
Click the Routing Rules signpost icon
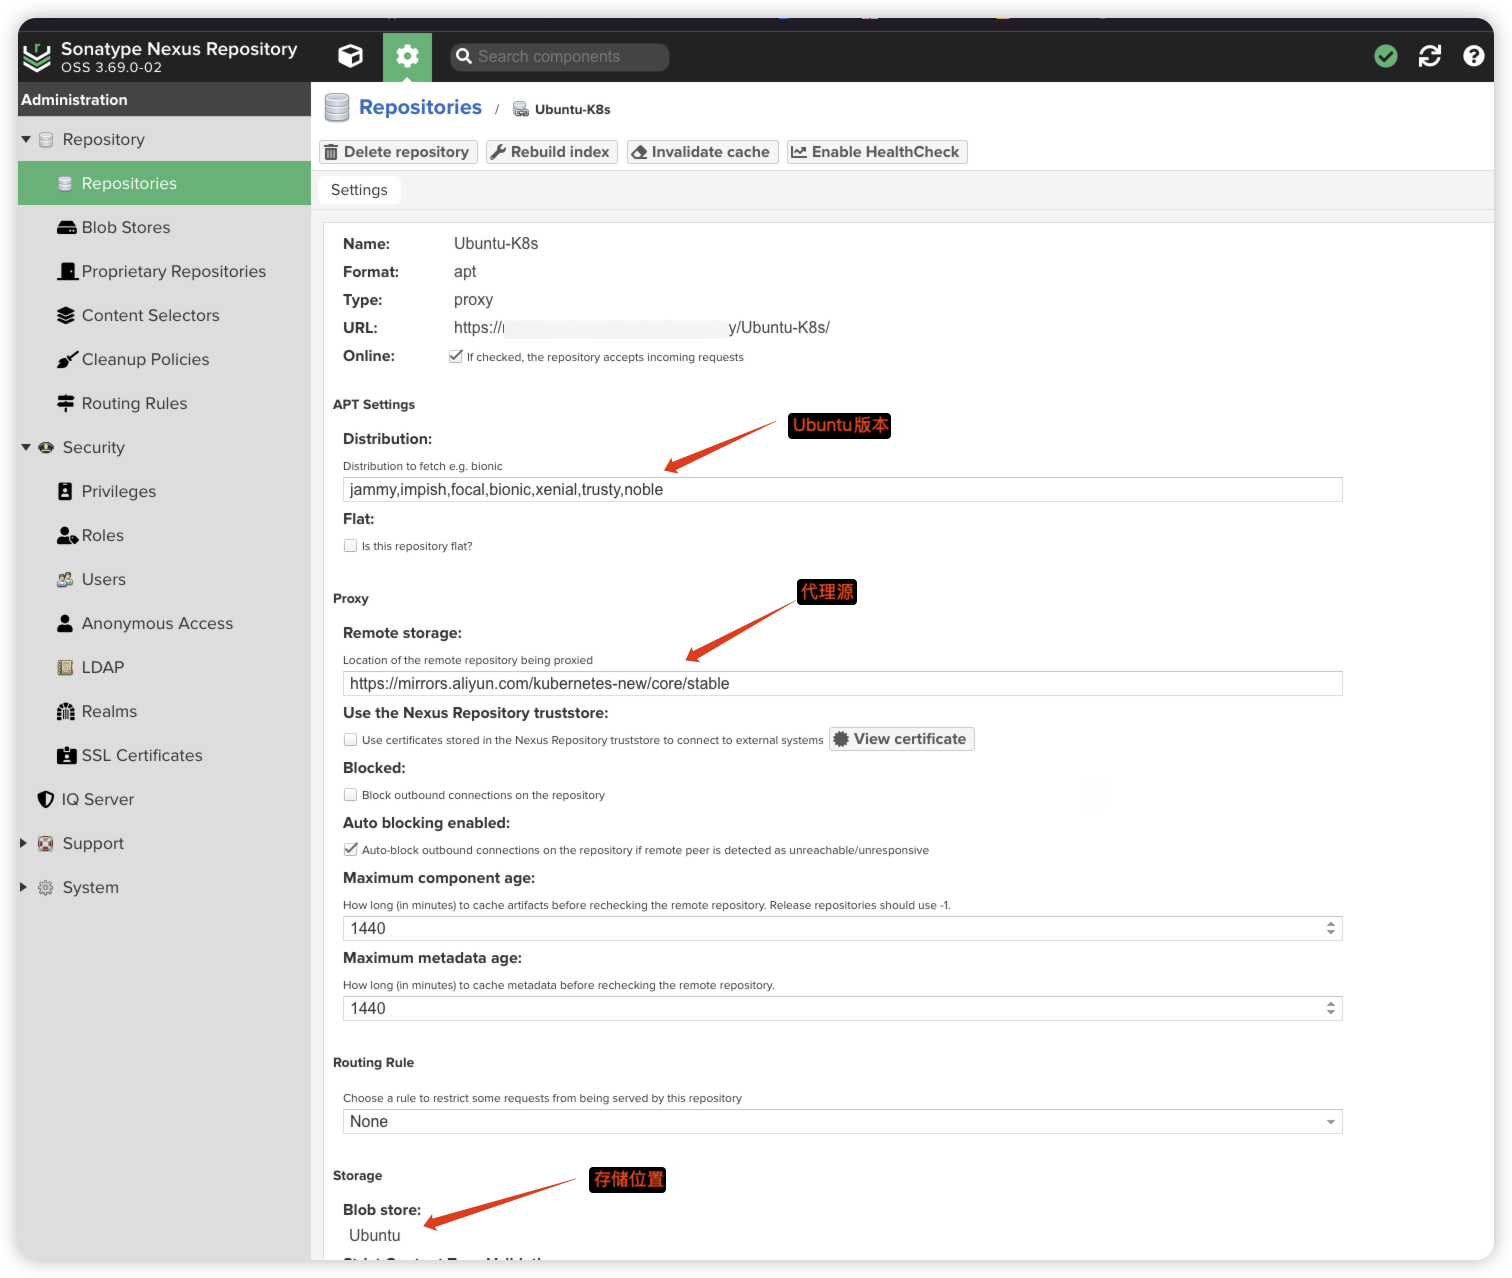pos(66,403)
